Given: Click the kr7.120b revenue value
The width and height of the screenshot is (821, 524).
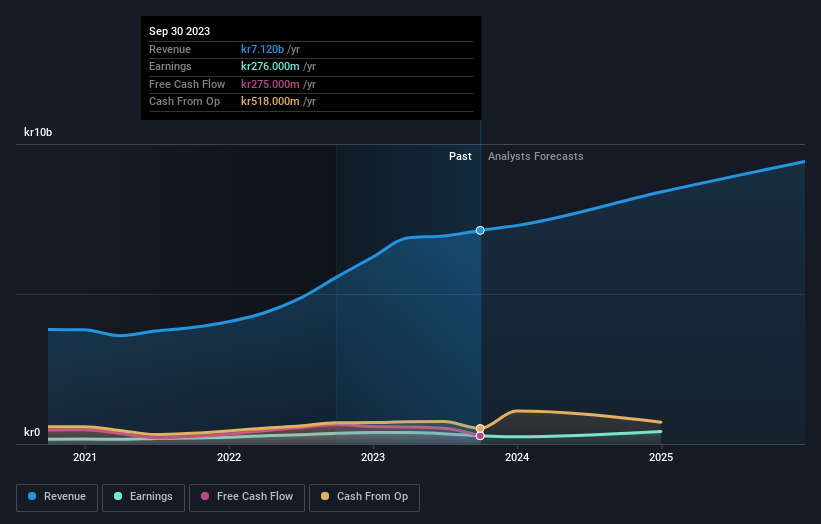Looking at the screenshot, I should click(262, 49).
